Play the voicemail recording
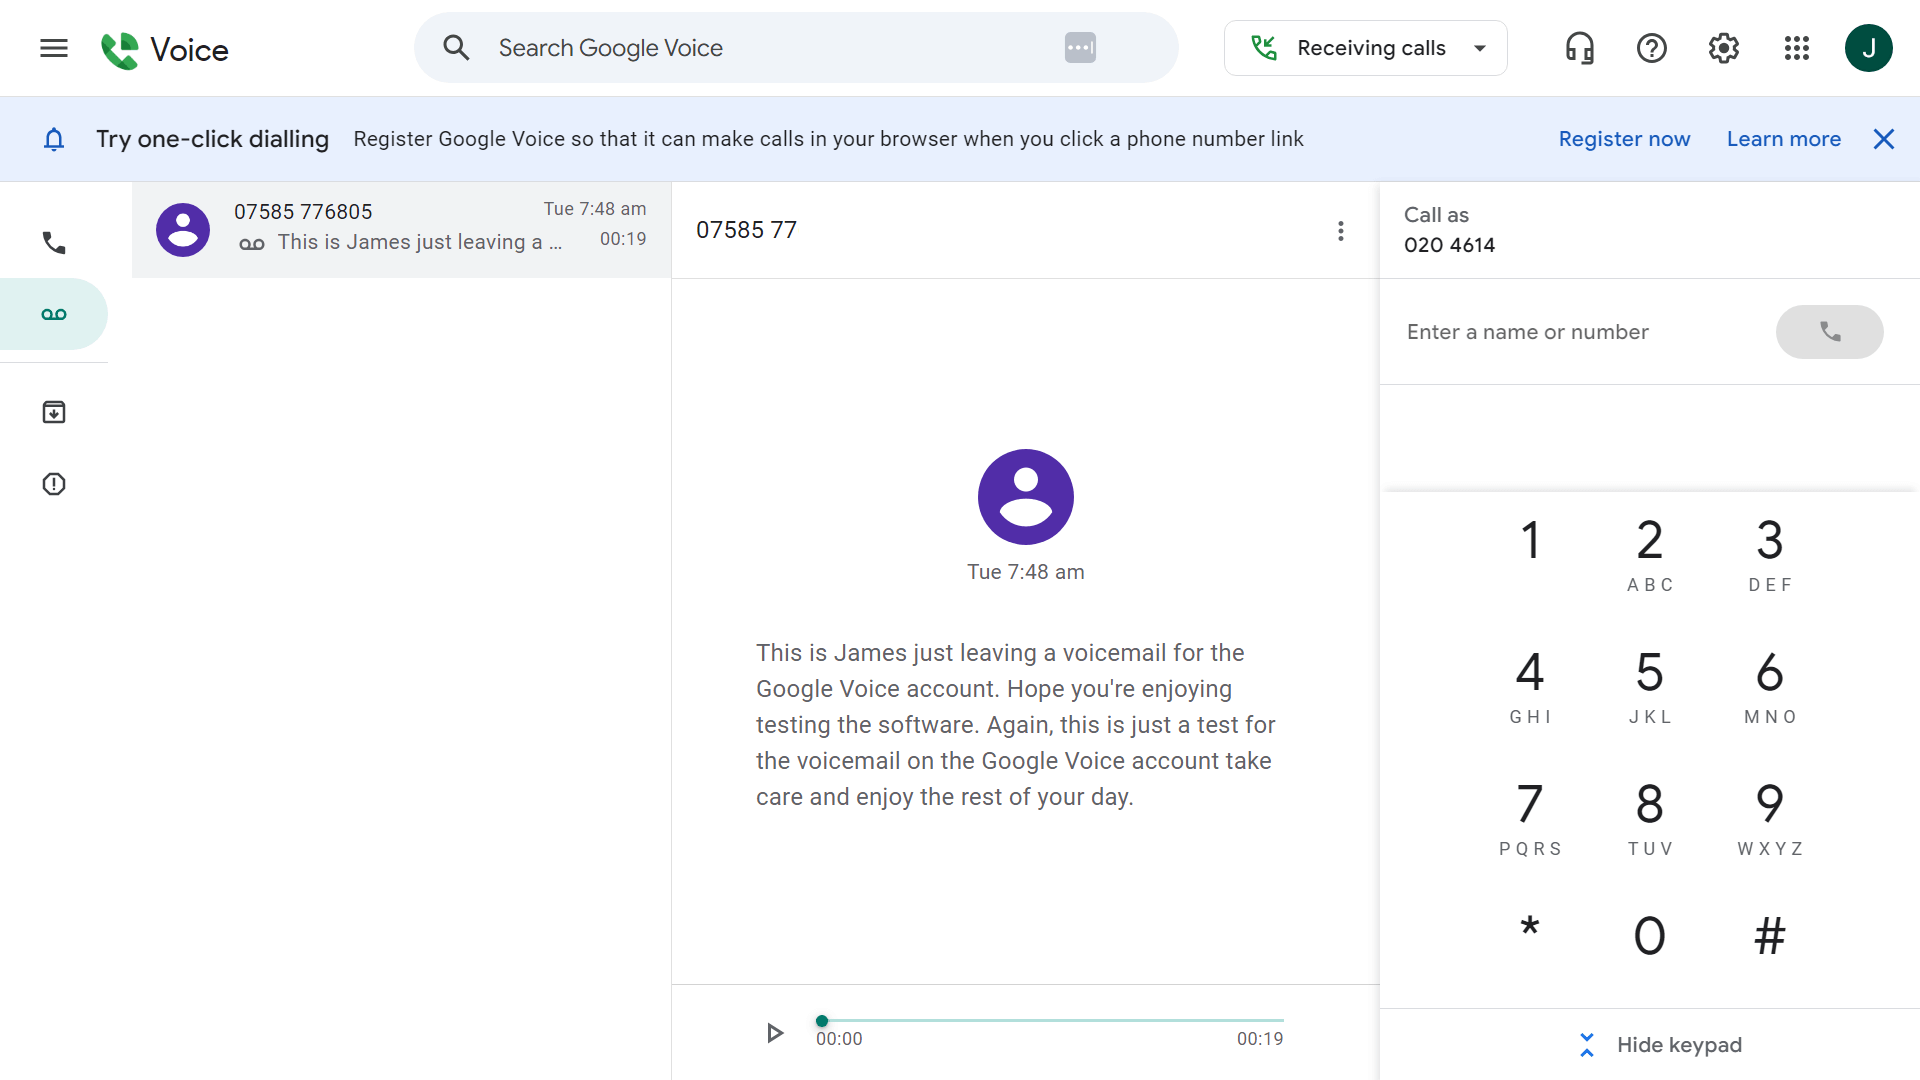This screenshot has height=1080, width=1920. (x=775, y=1034)
